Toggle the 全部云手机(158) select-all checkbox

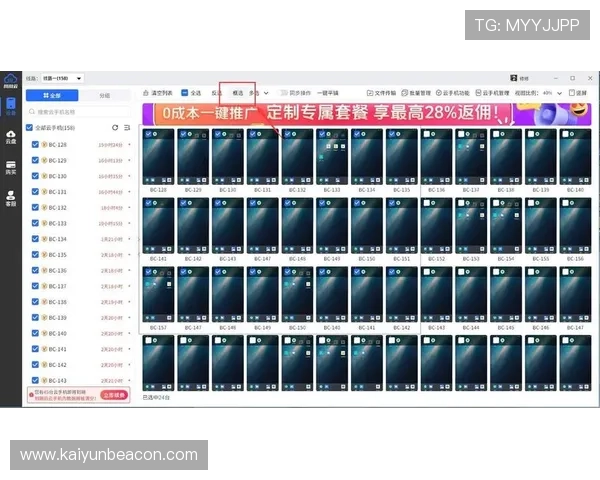pyautogui.click(x=30, y=128)
